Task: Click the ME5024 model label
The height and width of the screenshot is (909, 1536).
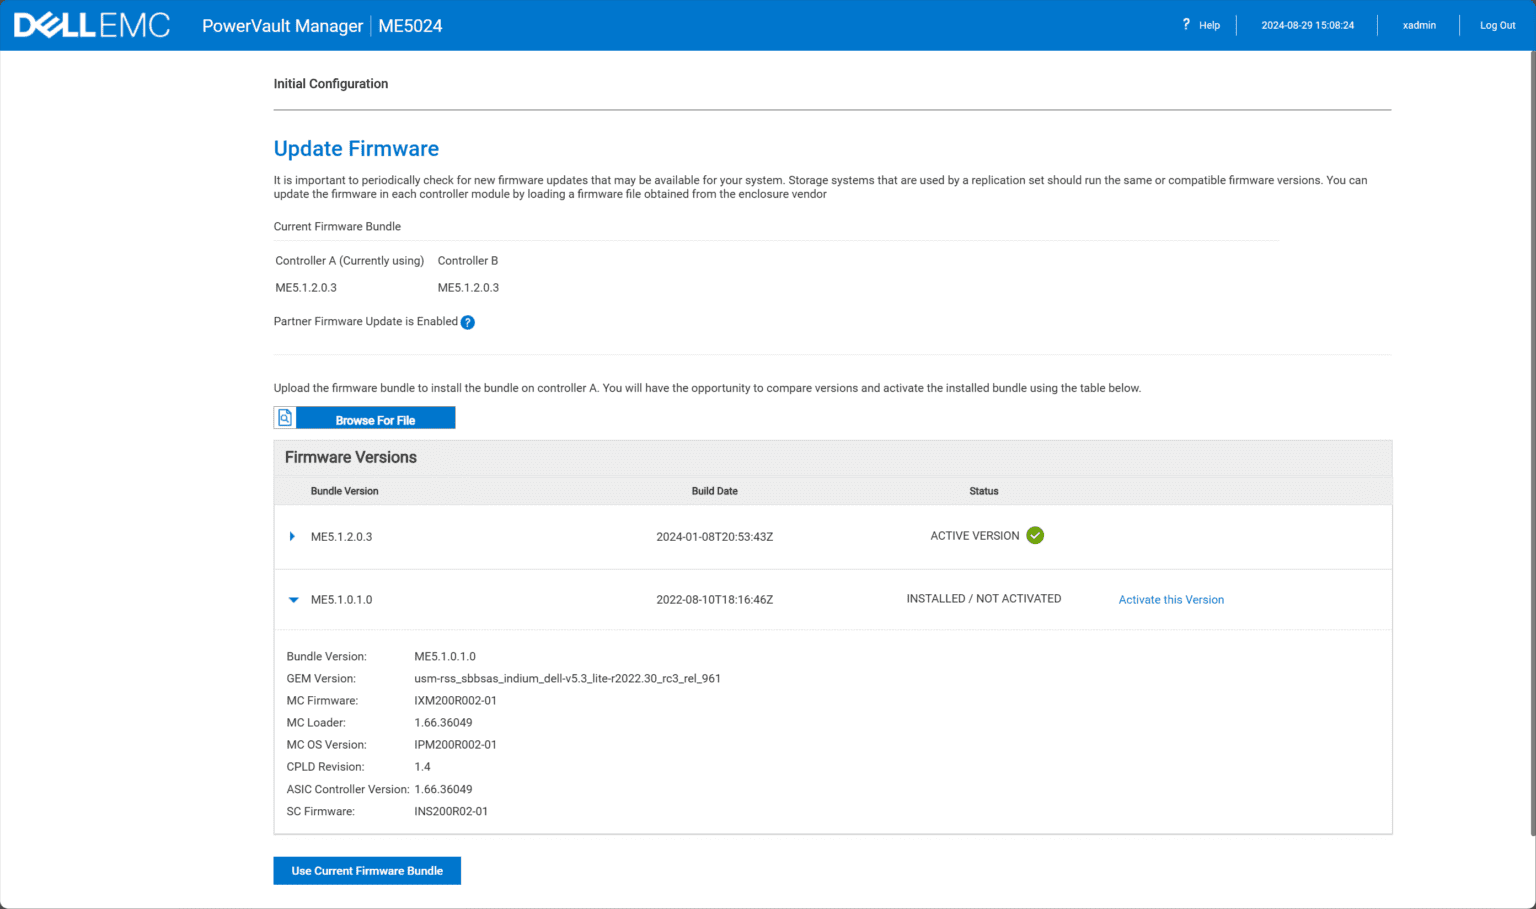Action: [x=410, y=26]
